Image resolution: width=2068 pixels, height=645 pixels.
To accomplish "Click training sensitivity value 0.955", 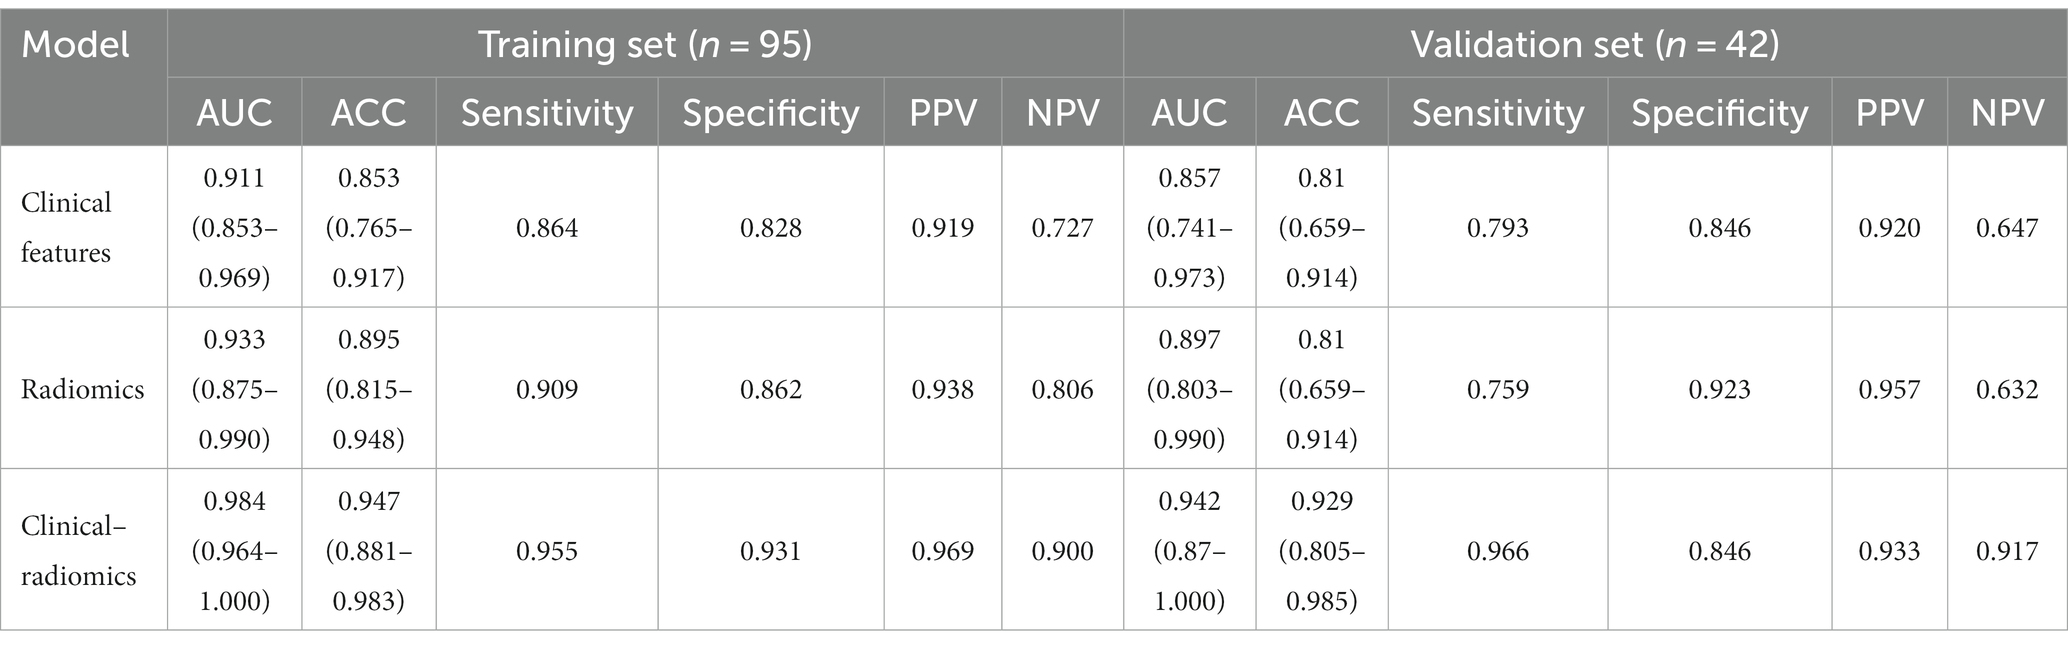I will [547, 551].
